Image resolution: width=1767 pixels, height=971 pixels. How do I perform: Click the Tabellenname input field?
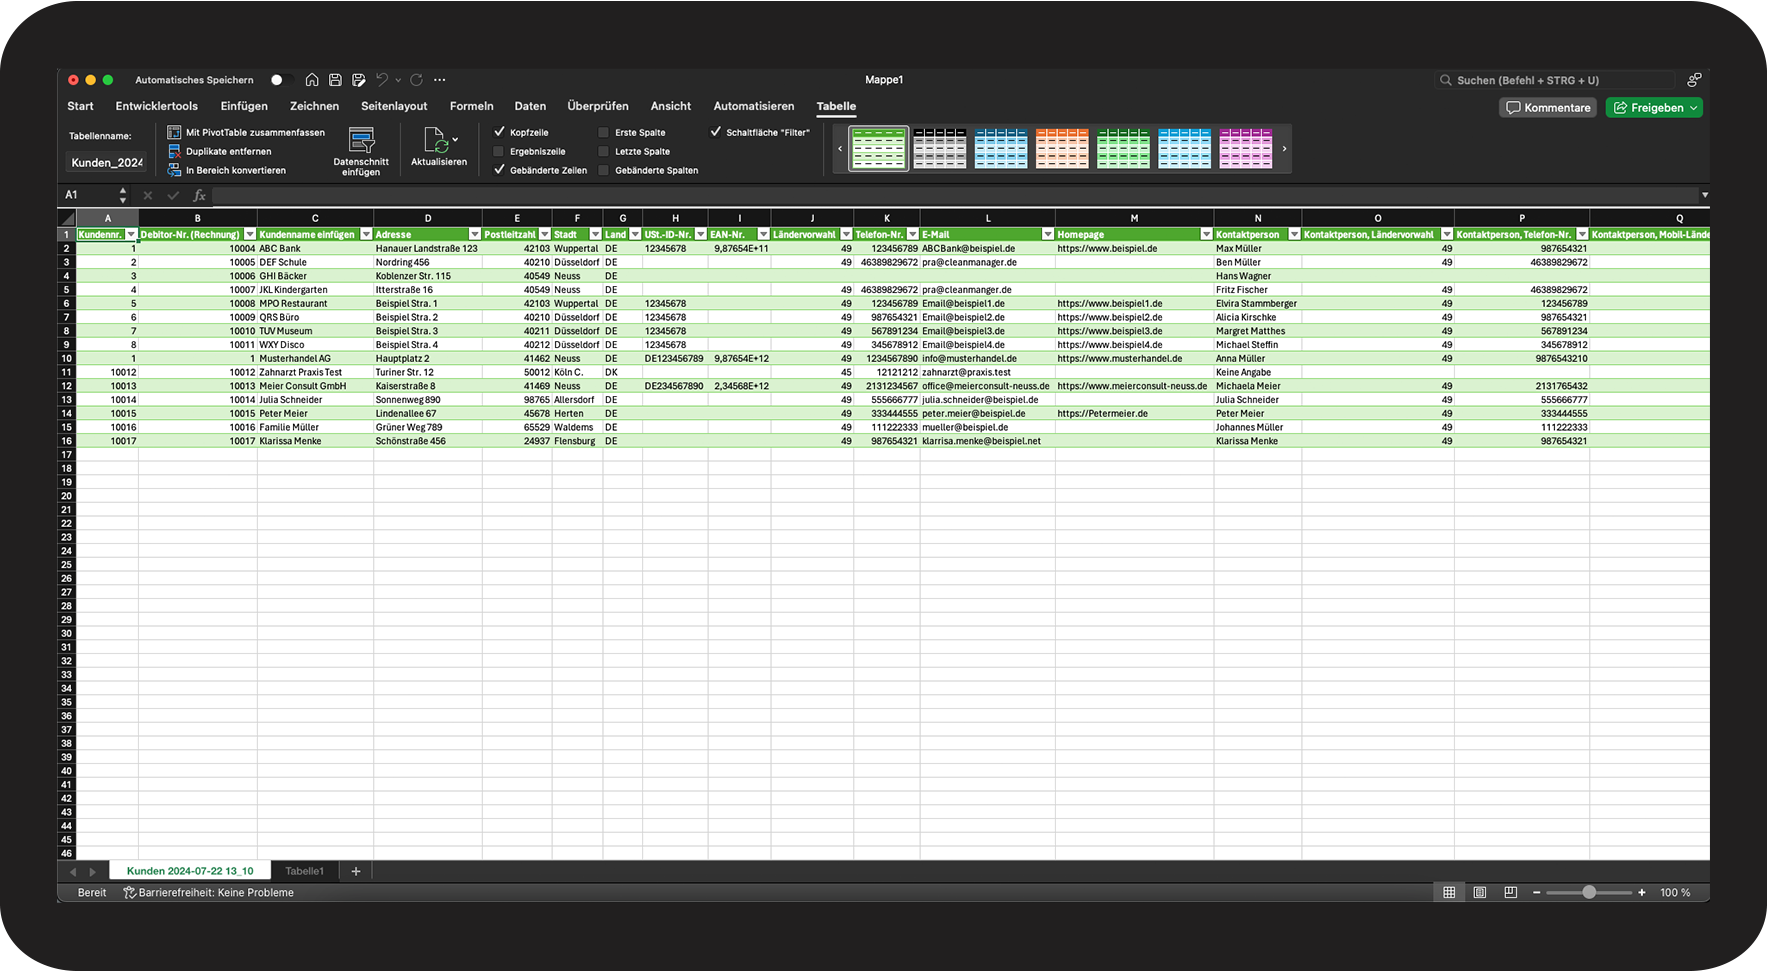point(106,162)
